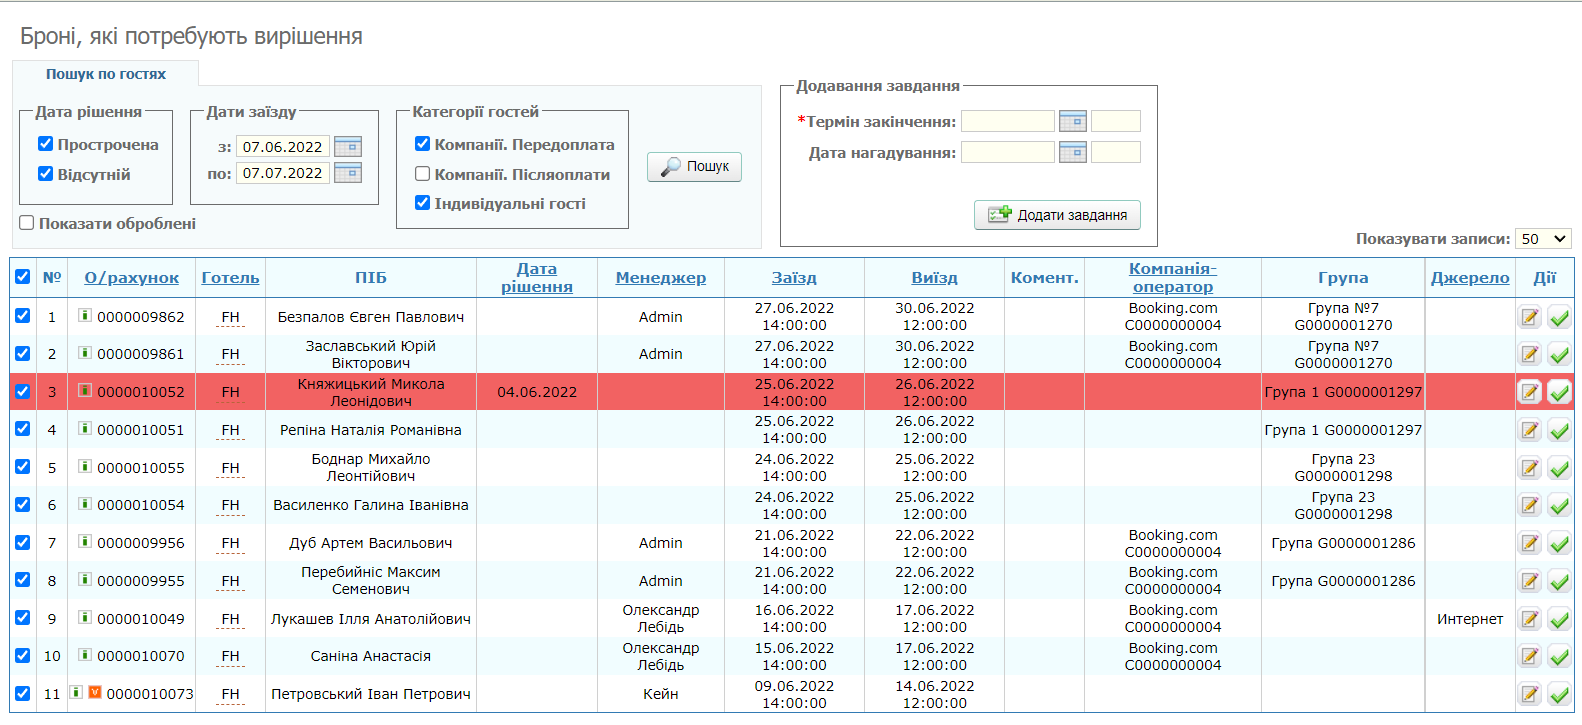Click document icon beside account 0000009862
1582x725 pixels.
coord(85,316)
